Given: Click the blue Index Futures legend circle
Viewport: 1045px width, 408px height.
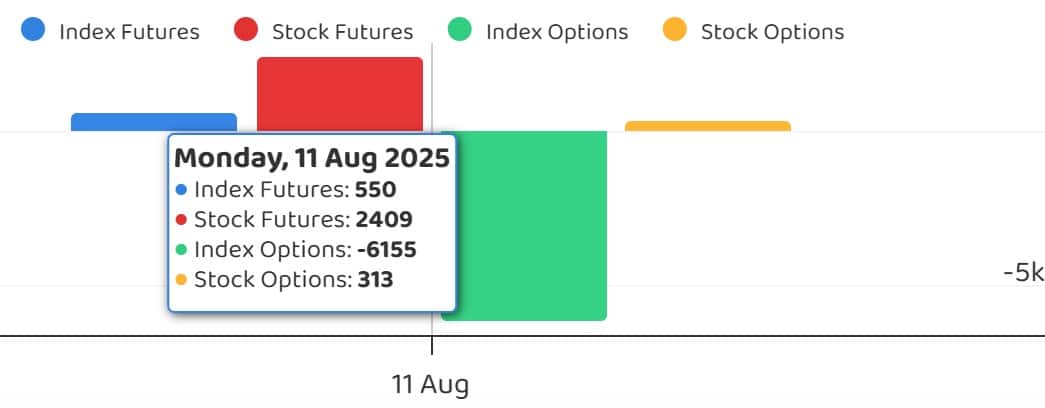Looking at the screenshot, I should [x=33, y=29].
